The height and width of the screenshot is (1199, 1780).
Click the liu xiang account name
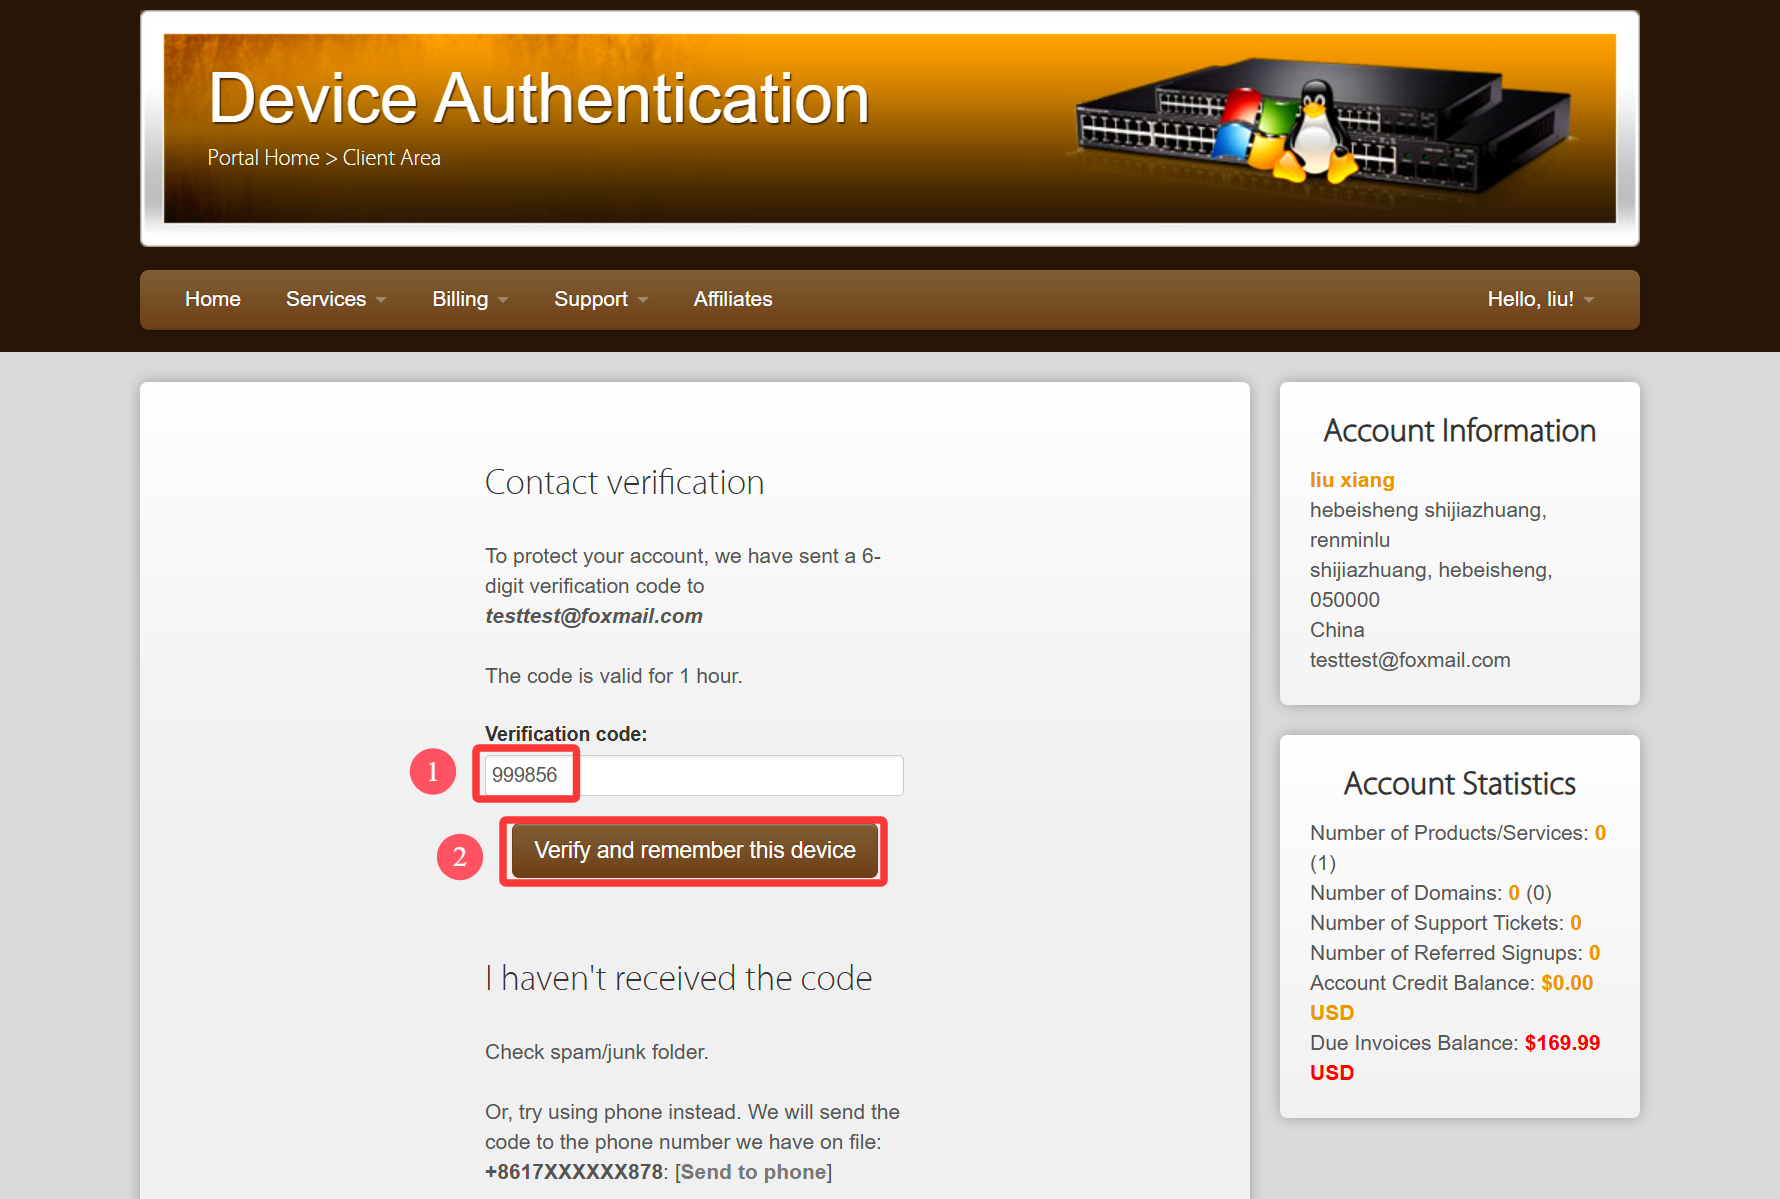(1351, 480)
